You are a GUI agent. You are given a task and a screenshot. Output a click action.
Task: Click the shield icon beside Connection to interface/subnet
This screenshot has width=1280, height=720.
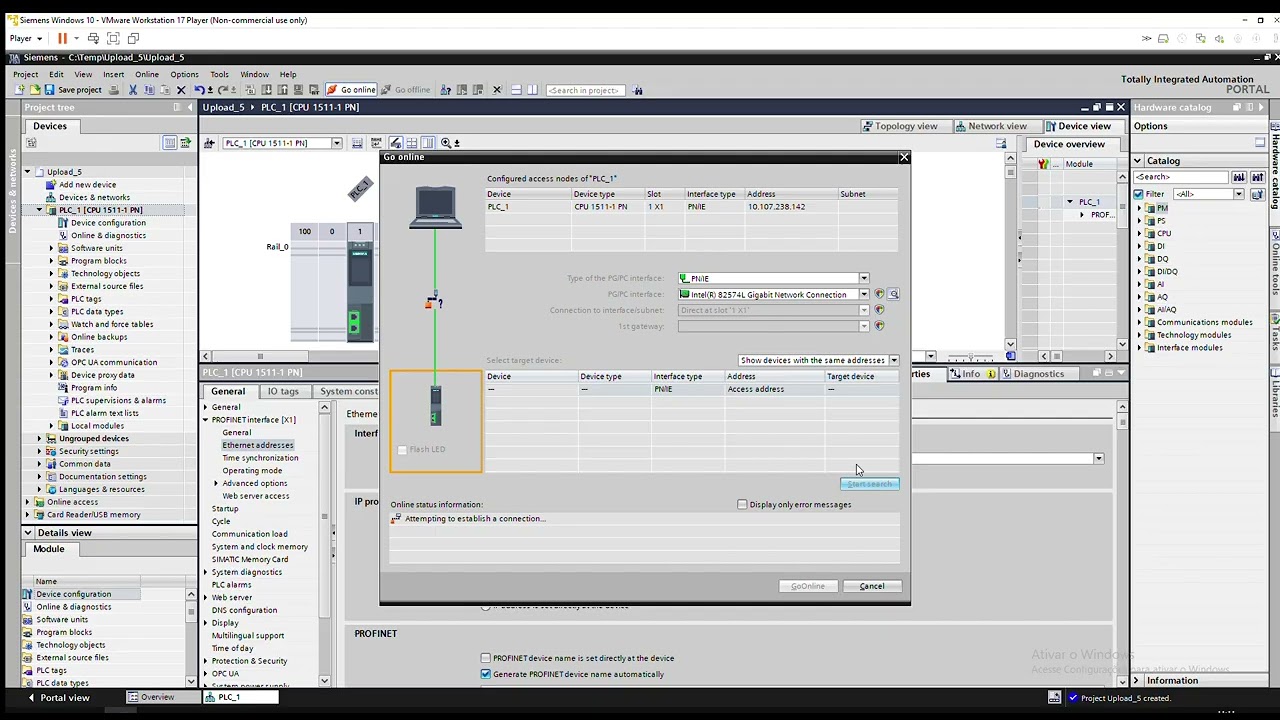coord(879,310)
